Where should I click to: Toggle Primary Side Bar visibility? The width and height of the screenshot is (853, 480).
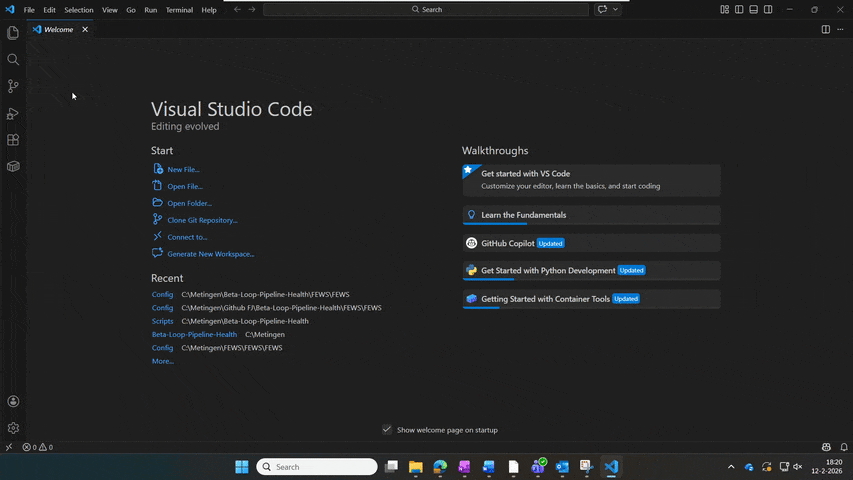pos(739,9)
